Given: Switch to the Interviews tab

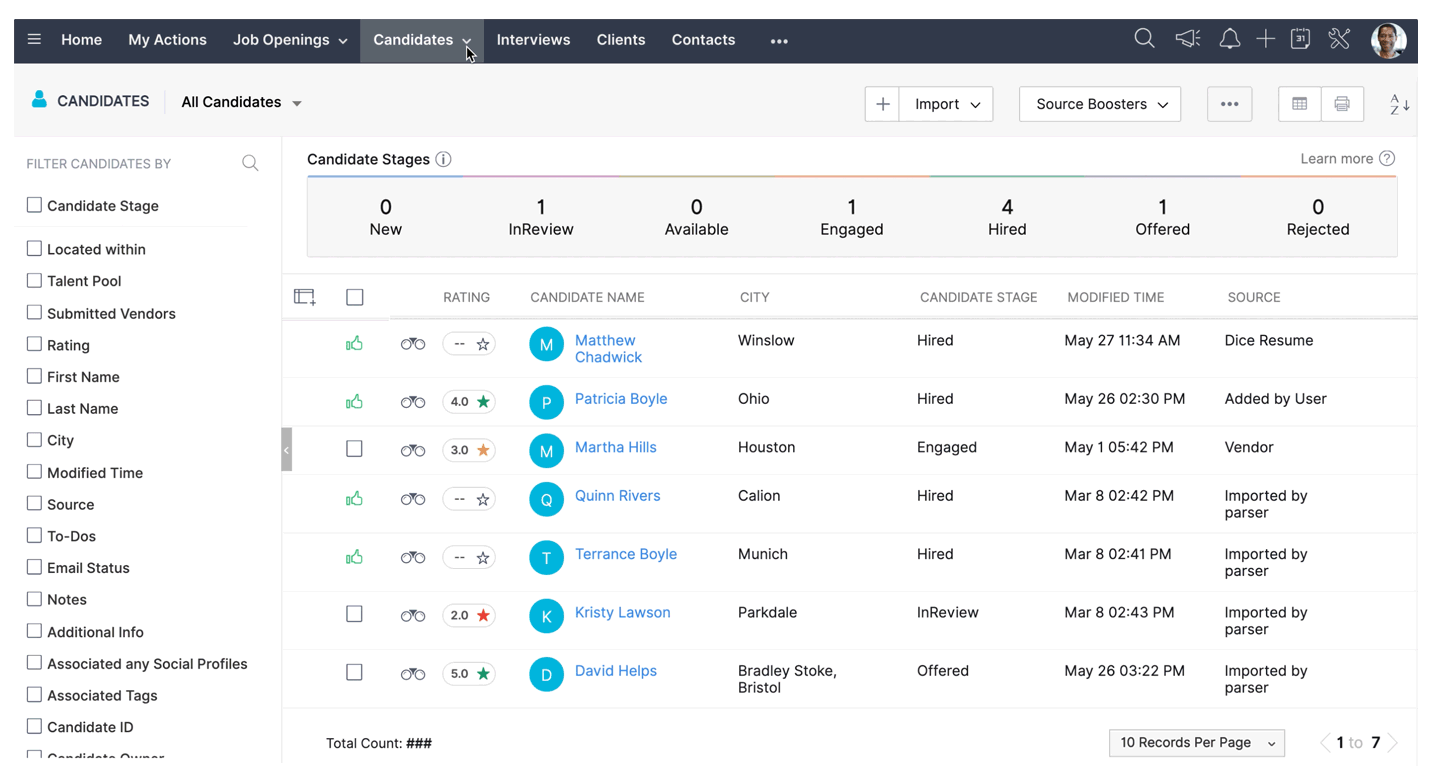Looking at the screenshot, I should point(533,40).
